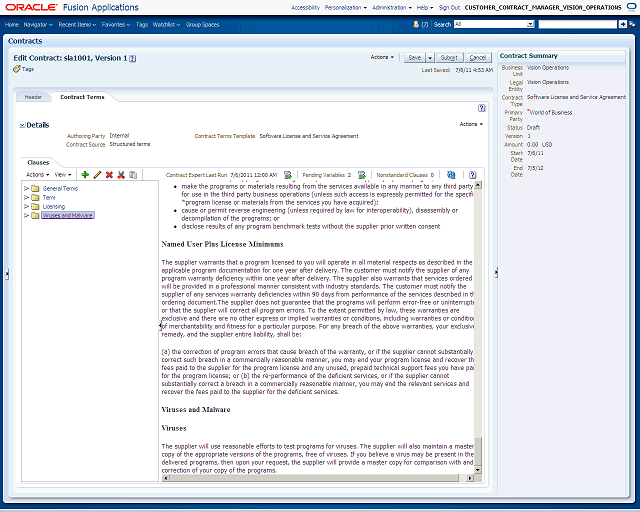The height and width of the screenshot is (512, 640).
Task: Click the blue review icon after Nonstandard Clauses
Action: [x=451, y=175]
